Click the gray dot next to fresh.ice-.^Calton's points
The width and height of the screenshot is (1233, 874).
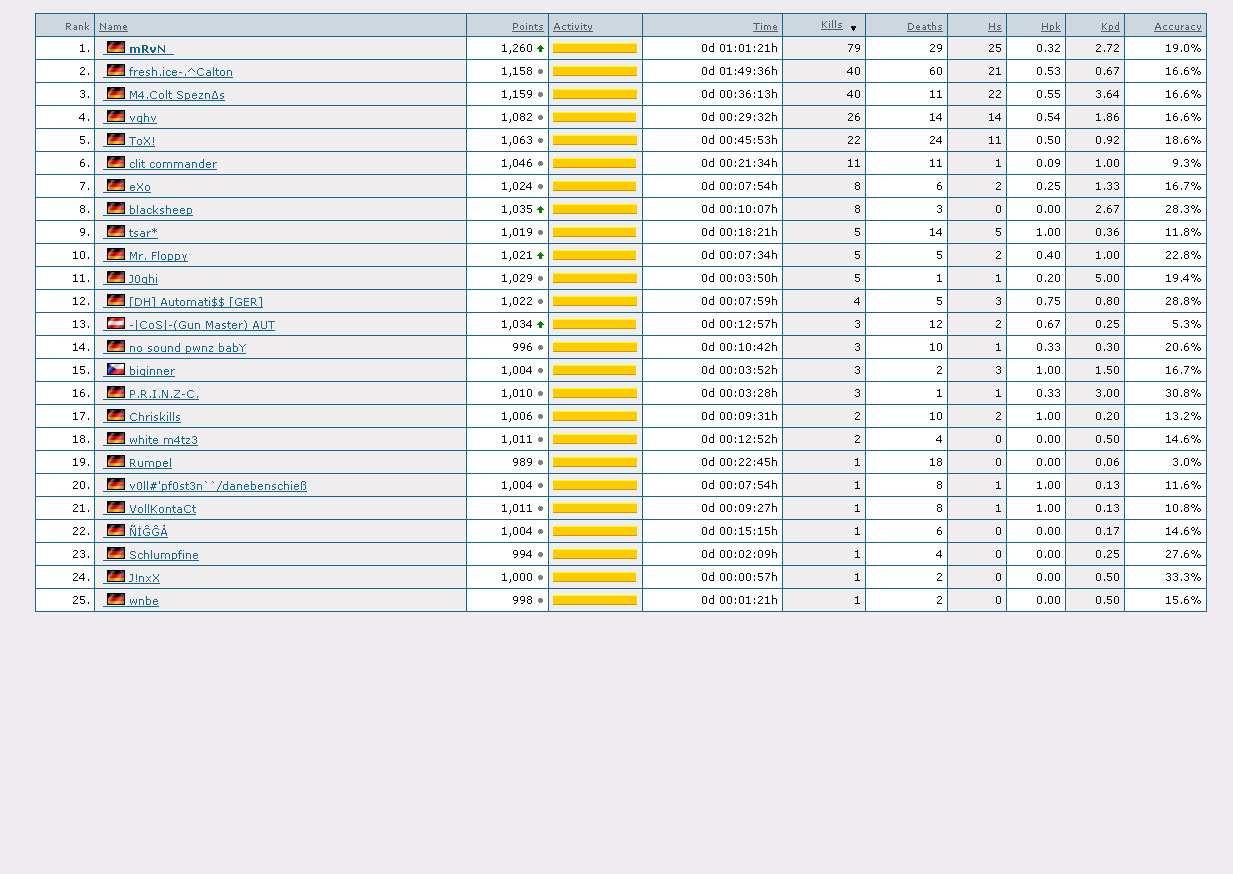click(x=541, y=72)
